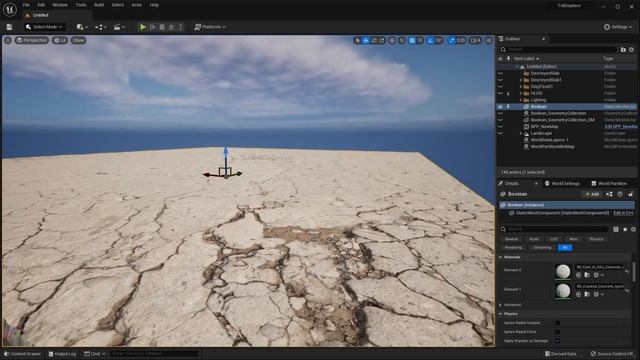640x360 pixels.
Task: Open the Cinematics clapperboard dropdown
Action: click(x=119, y=27)
